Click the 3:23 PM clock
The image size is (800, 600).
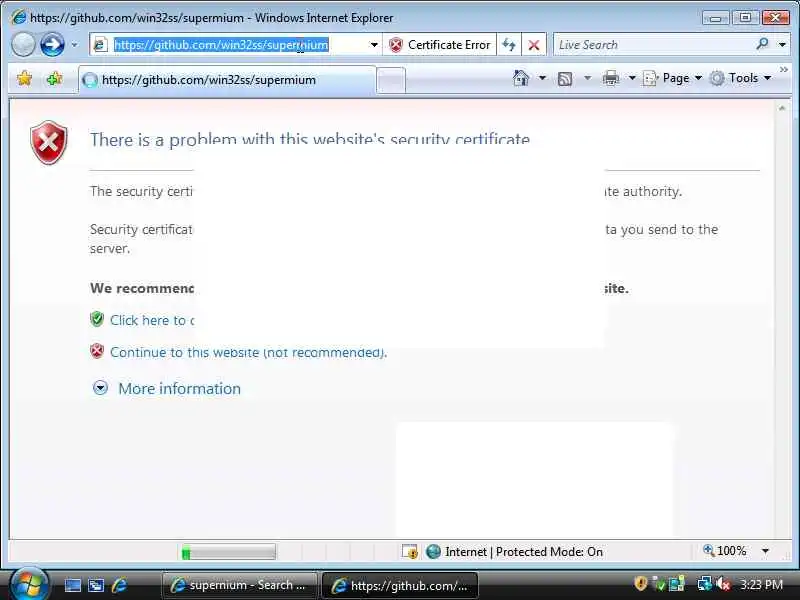761,584
